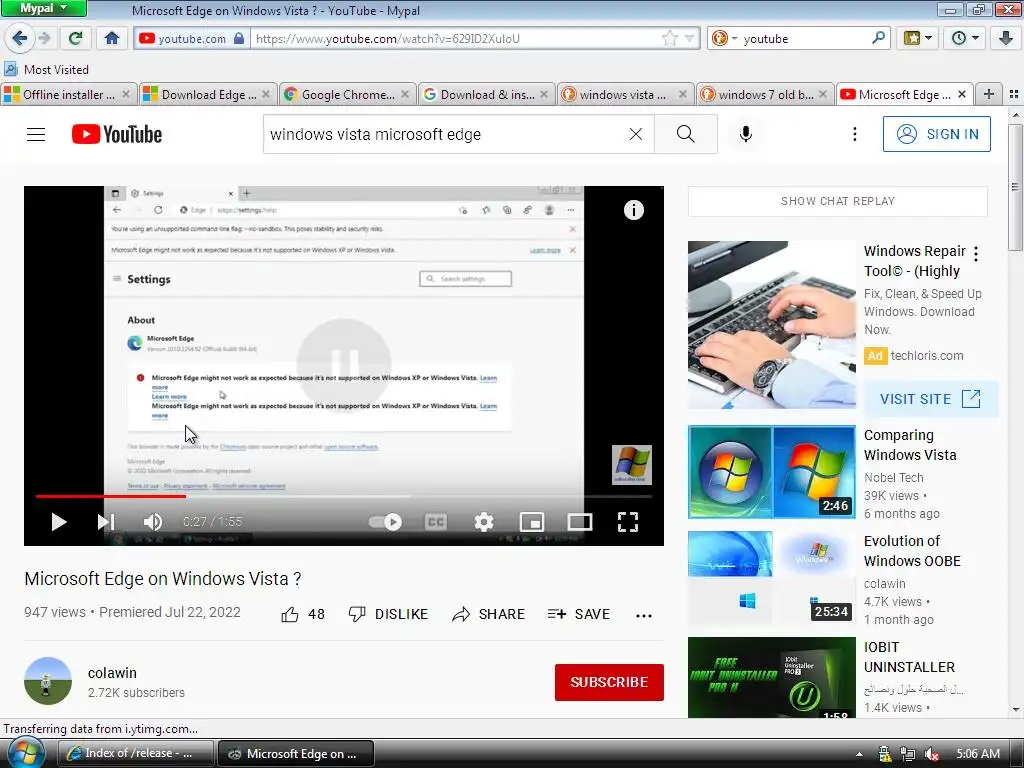Save the video to a playlist

click(x=579, y=615)
